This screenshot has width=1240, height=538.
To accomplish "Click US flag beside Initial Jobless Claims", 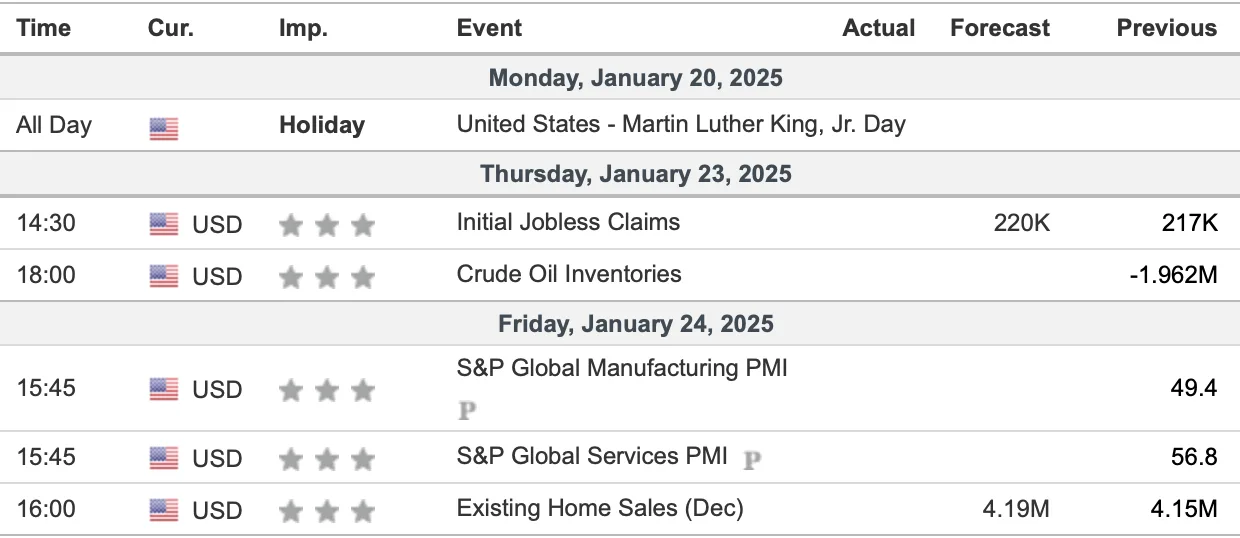I will click(164, 225).
